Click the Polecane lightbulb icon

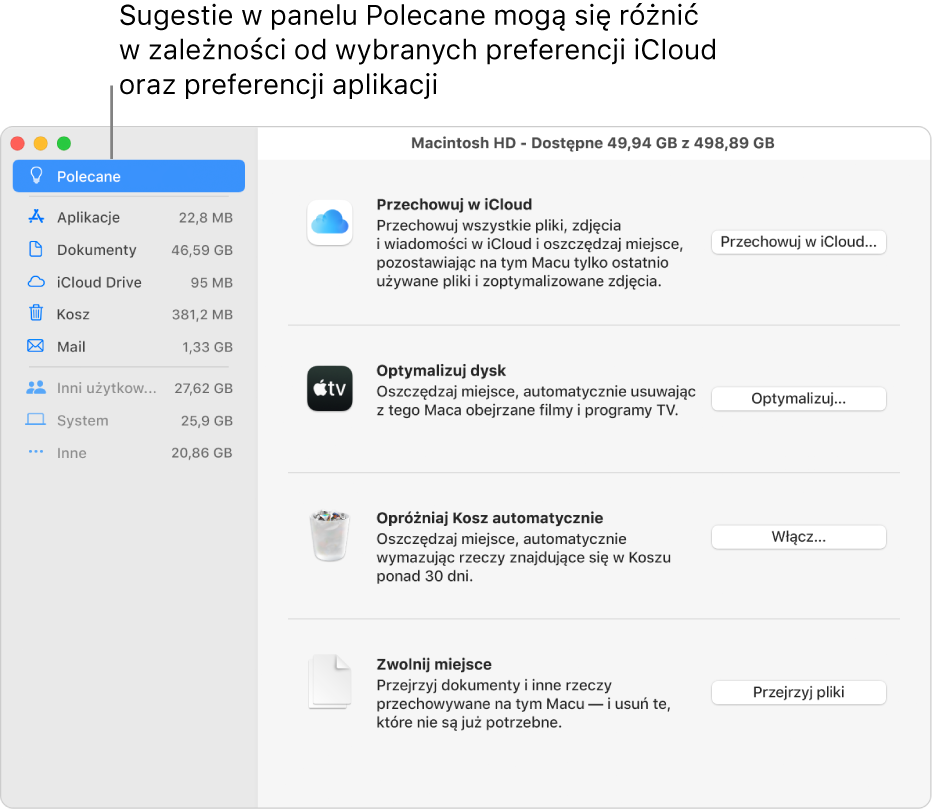[x=36, y=176]
